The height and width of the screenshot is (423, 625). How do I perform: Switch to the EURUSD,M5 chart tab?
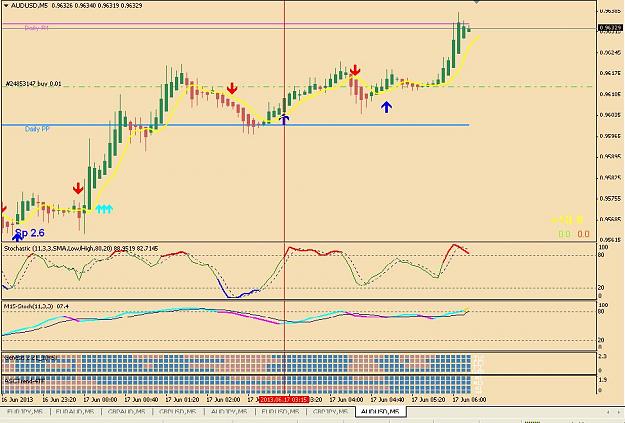[x=280, y=411]
